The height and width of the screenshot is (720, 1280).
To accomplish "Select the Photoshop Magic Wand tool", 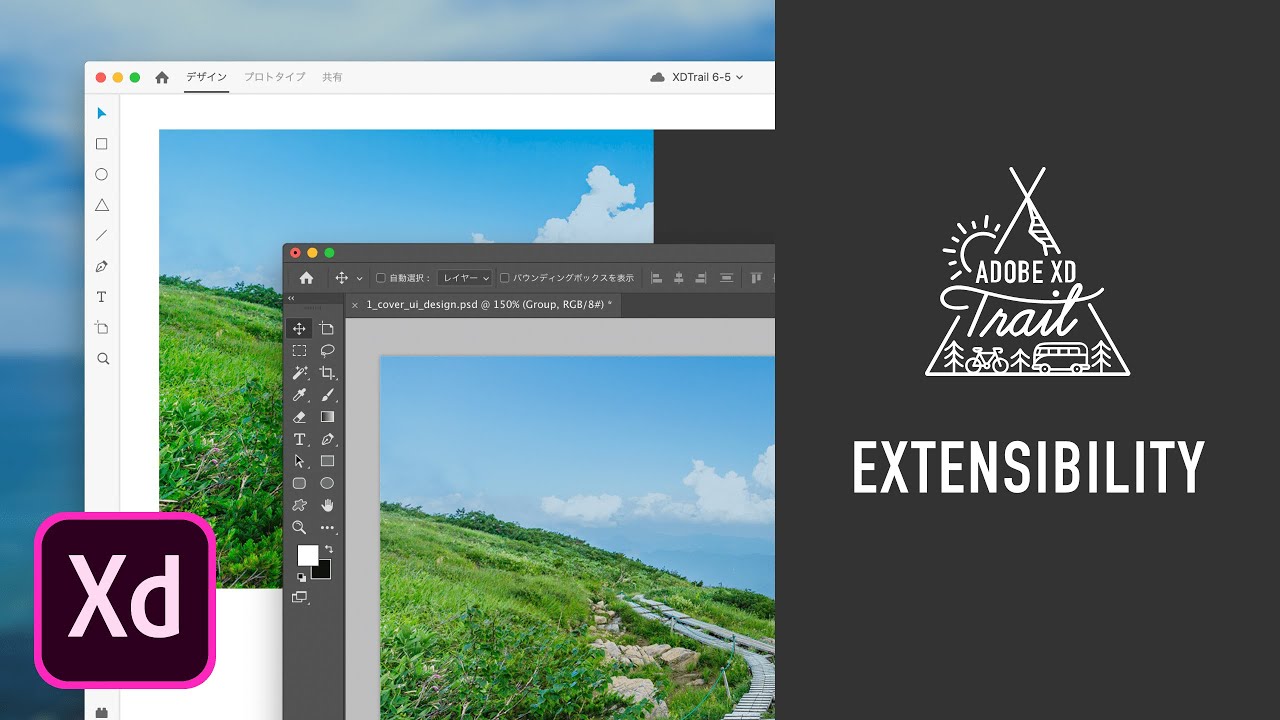I will [x=299, y=373].
